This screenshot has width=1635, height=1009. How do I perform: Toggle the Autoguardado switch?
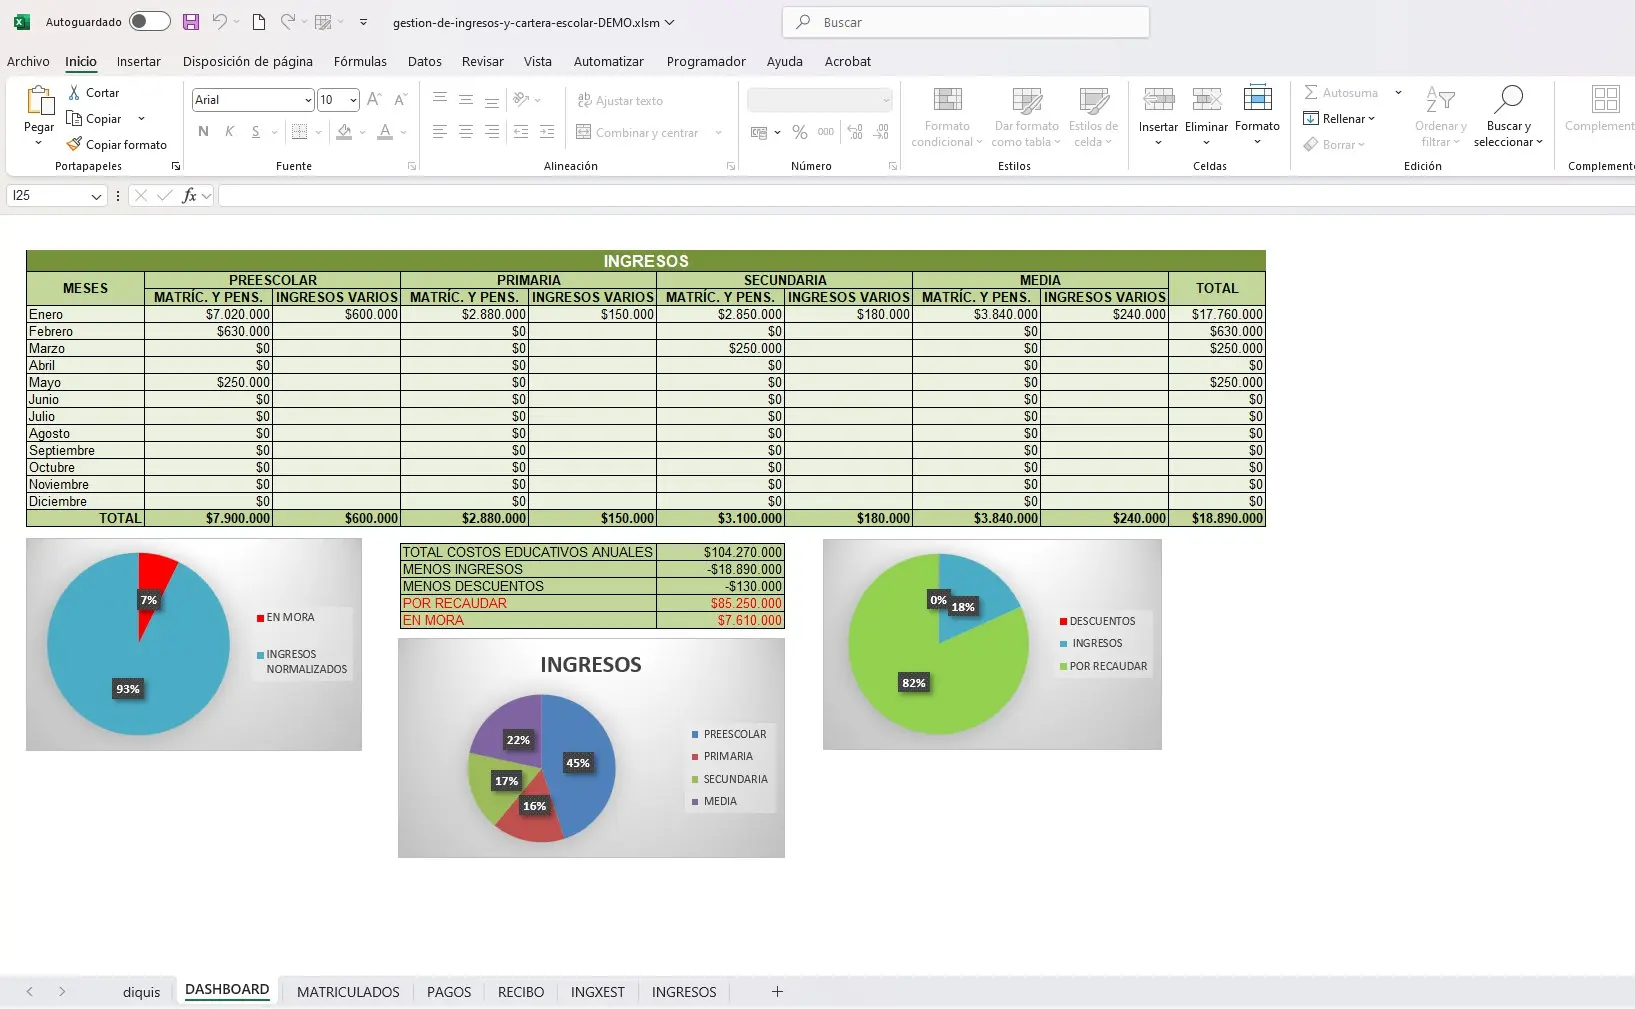149,22
